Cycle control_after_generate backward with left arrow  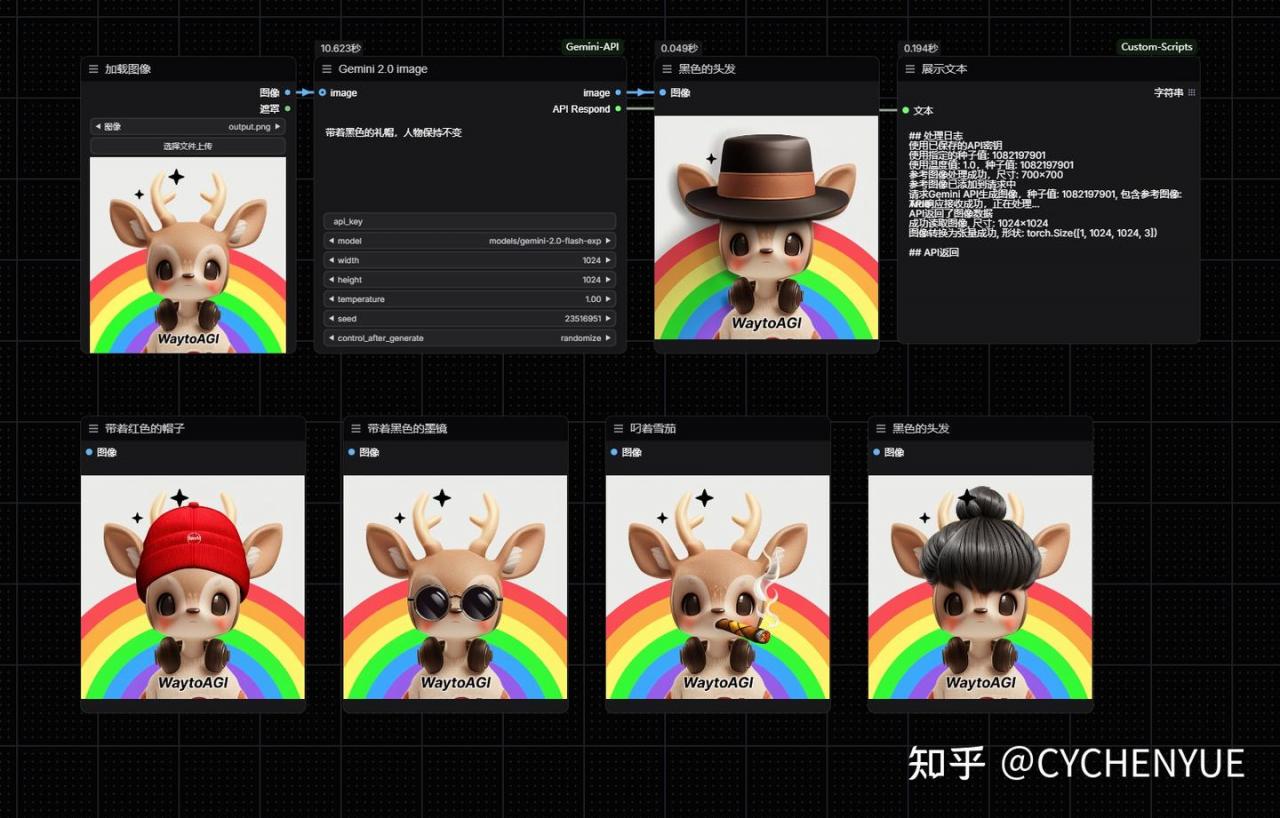pyautogui.click(x=331, y=338)
